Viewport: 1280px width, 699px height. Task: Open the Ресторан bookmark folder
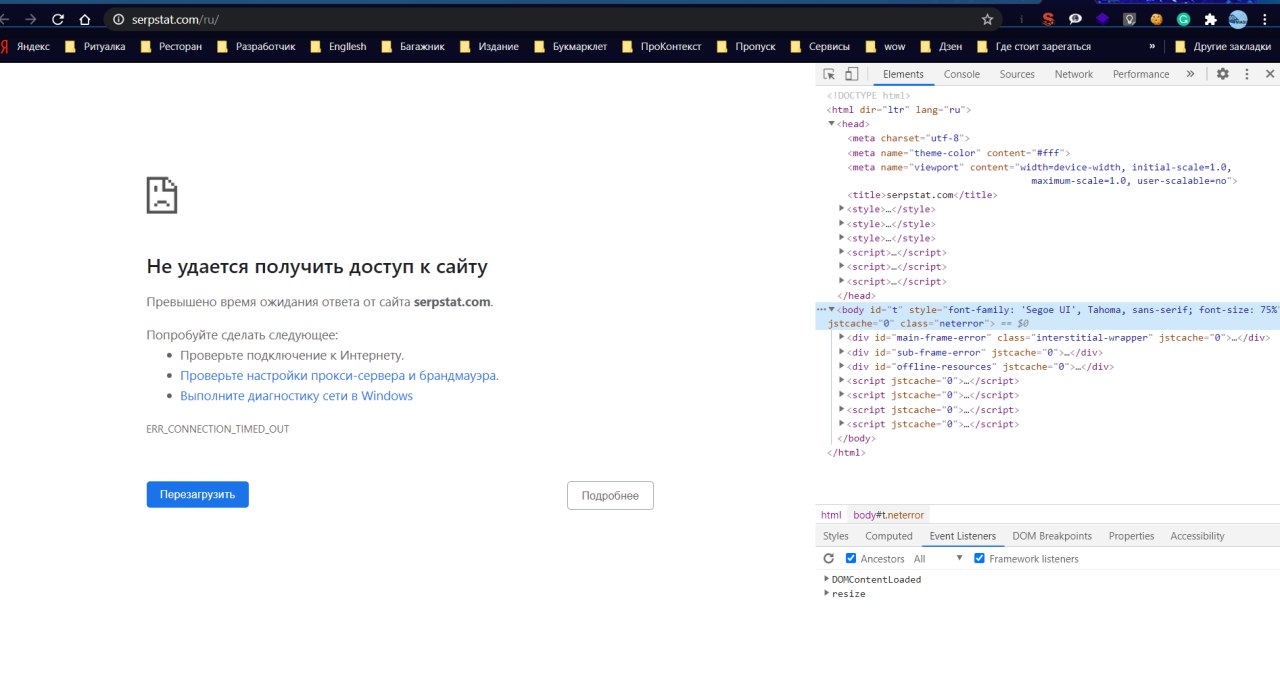click(170, 46)
